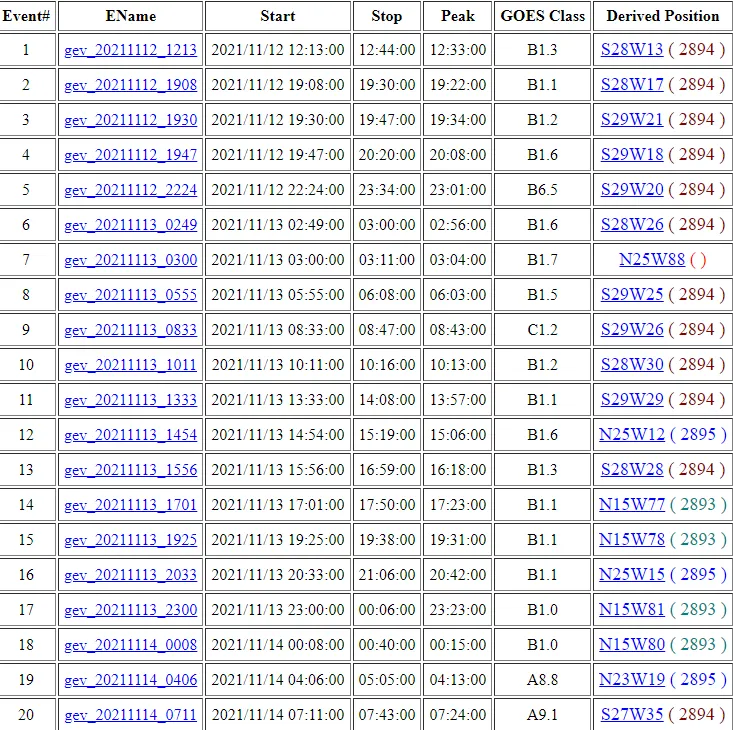Screen dimensions: 733x730
Task: Follow position link S29W21
Action: (x=632, y=120)
